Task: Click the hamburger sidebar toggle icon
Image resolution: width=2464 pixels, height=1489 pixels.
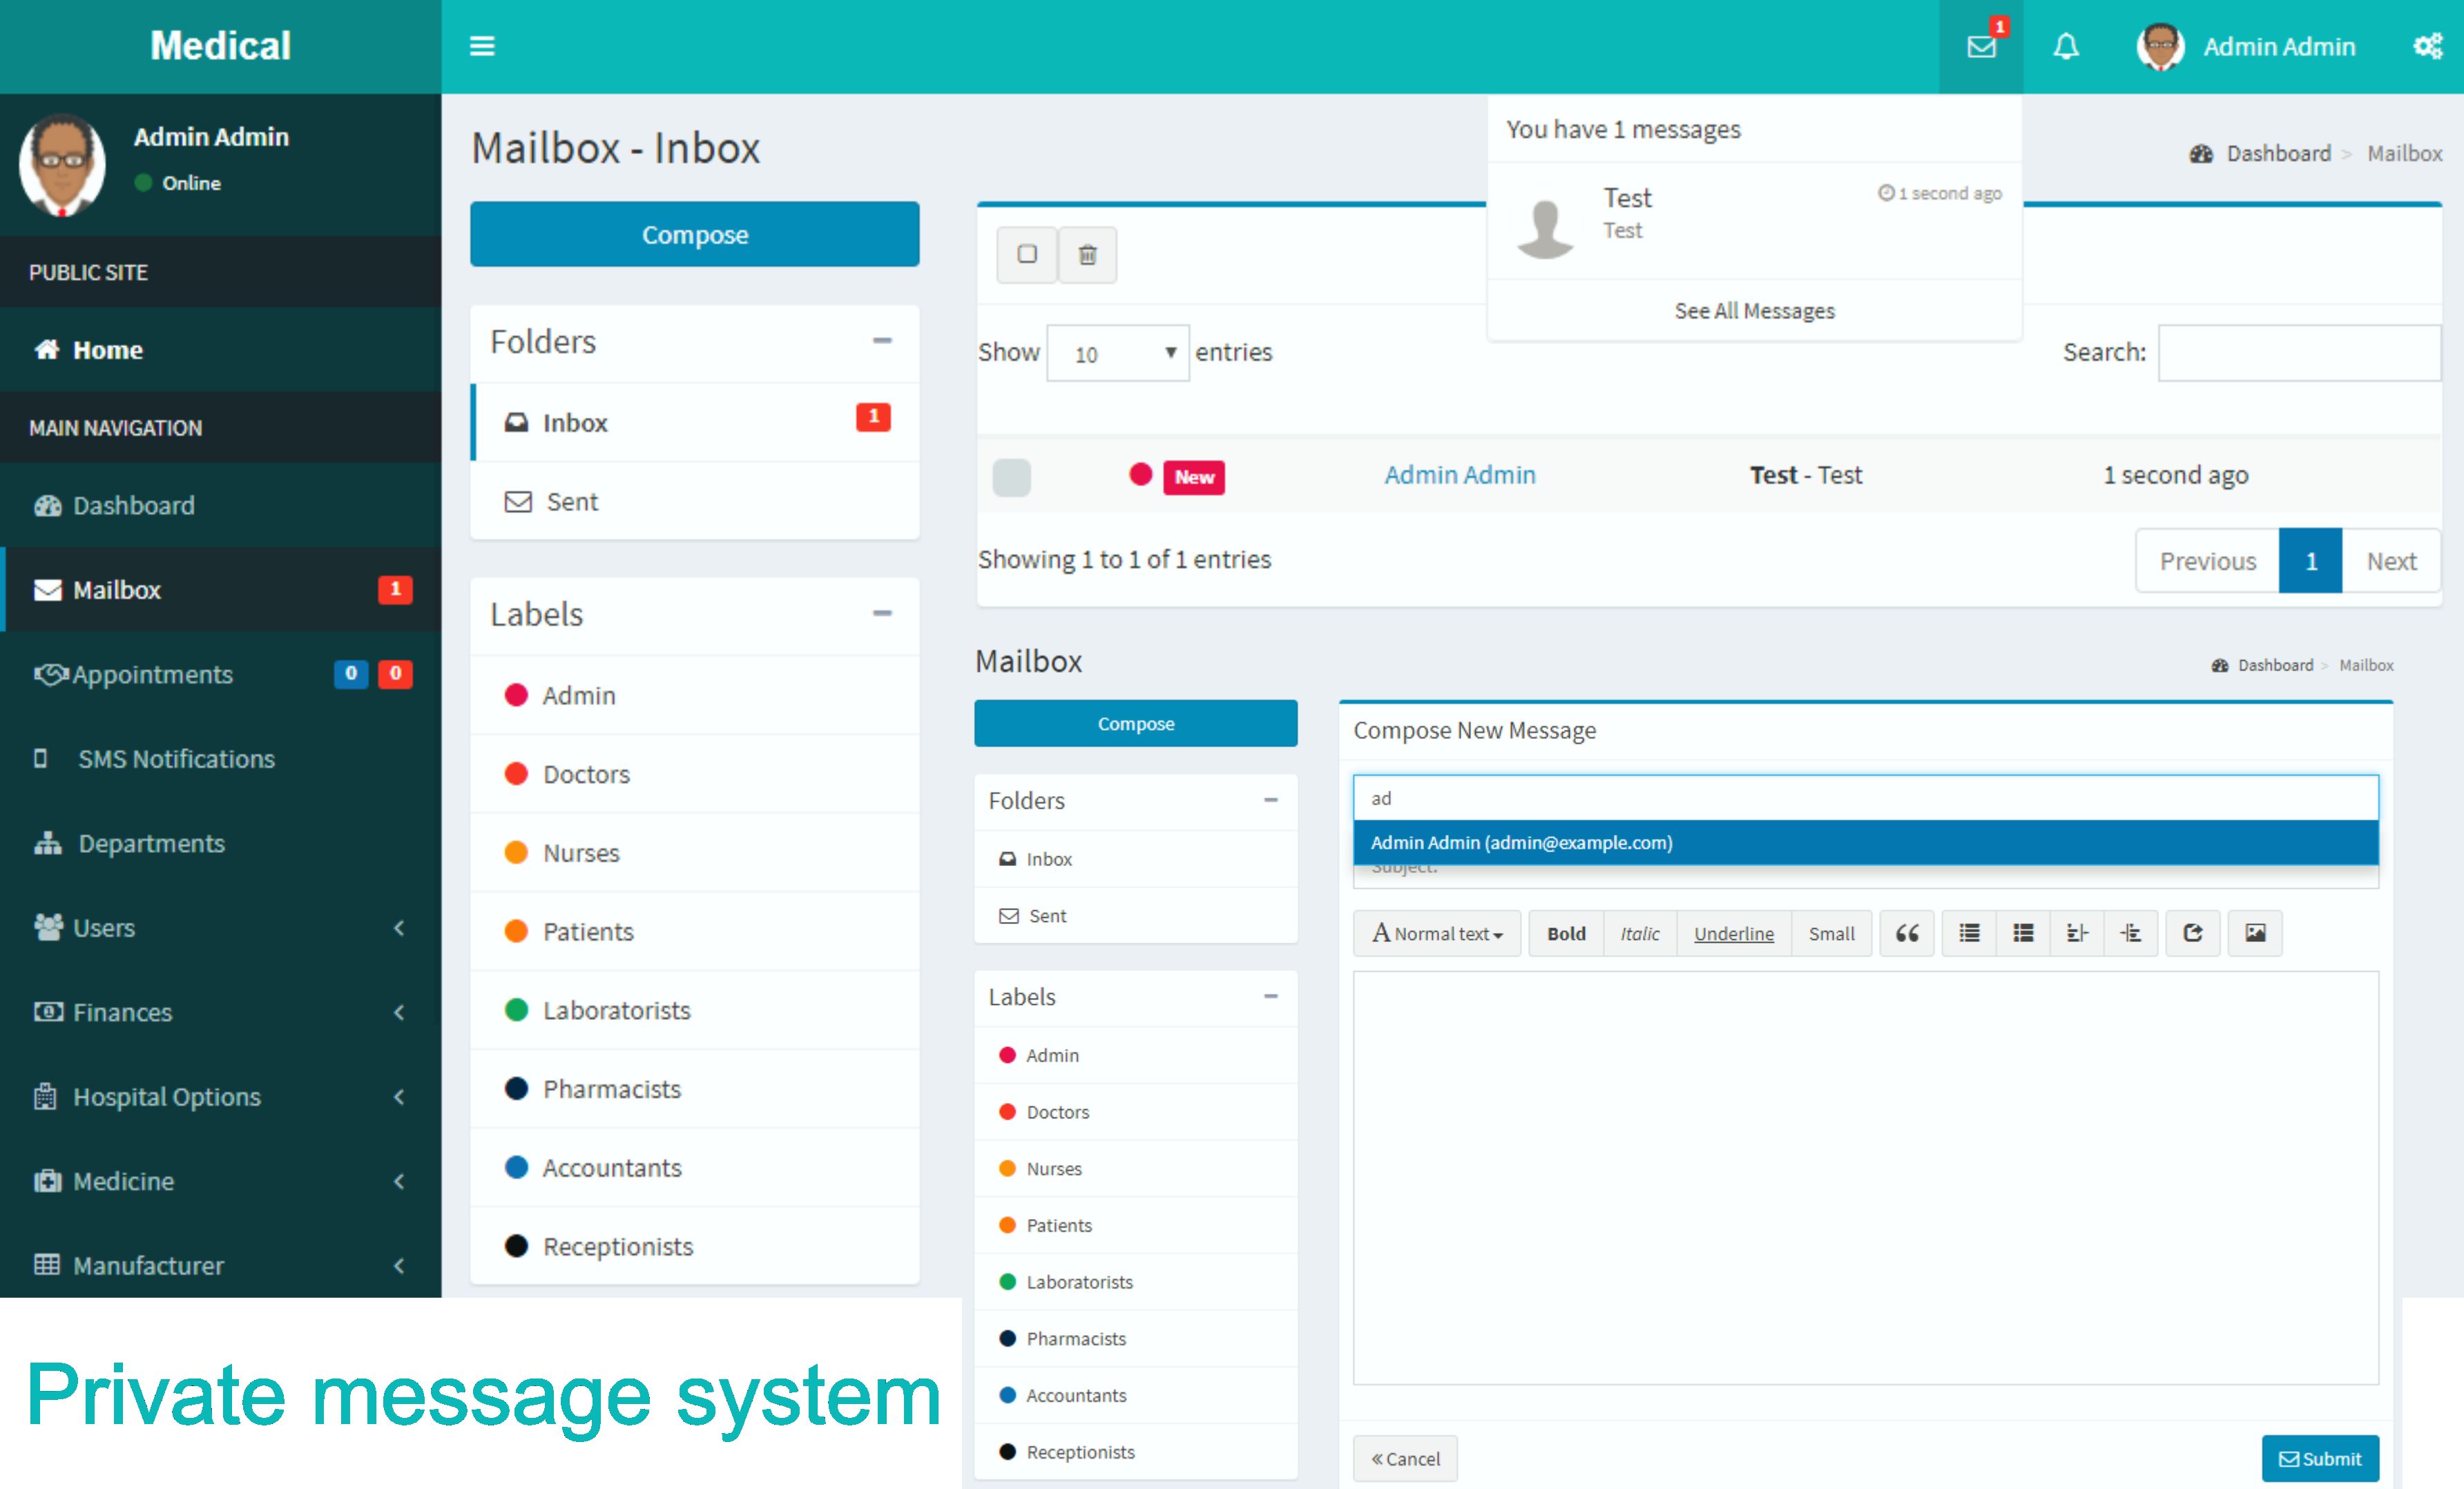Action: coord(482,46)
